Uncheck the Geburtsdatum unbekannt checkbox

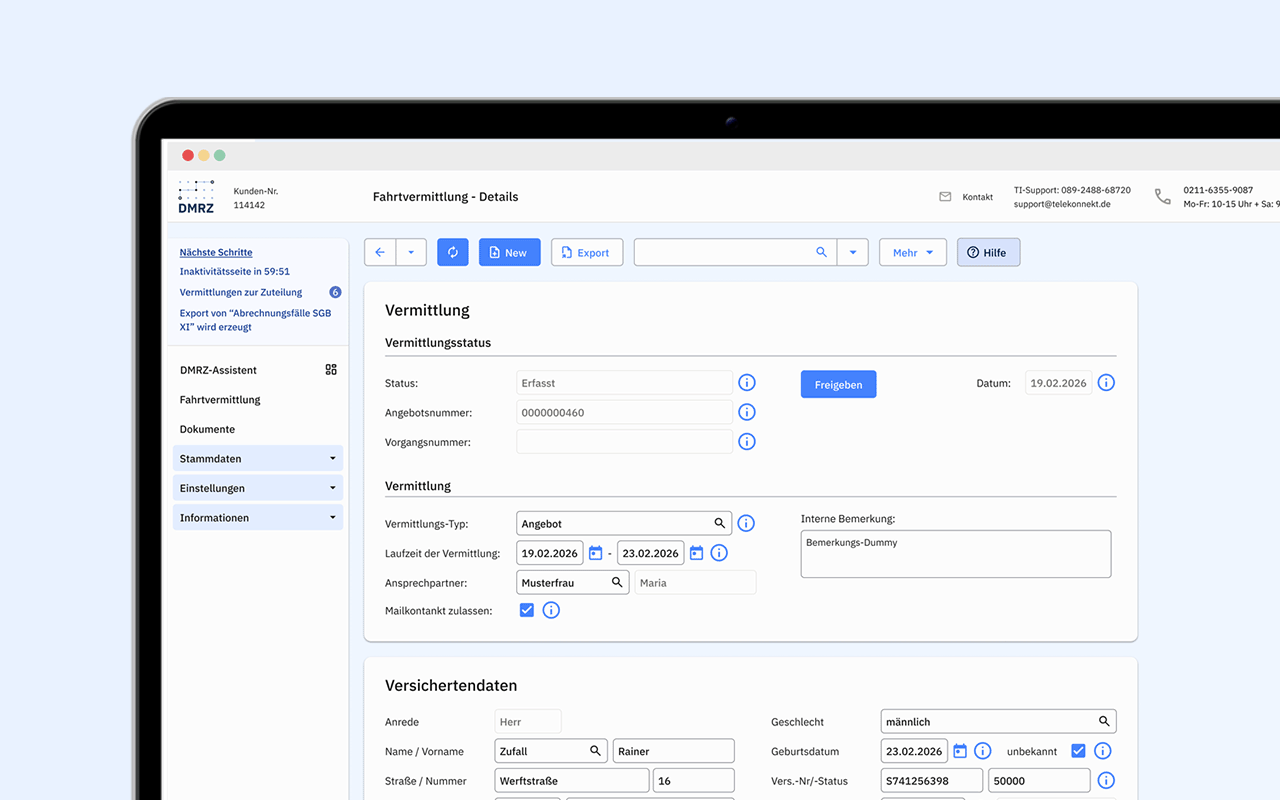coord(1077,751)
